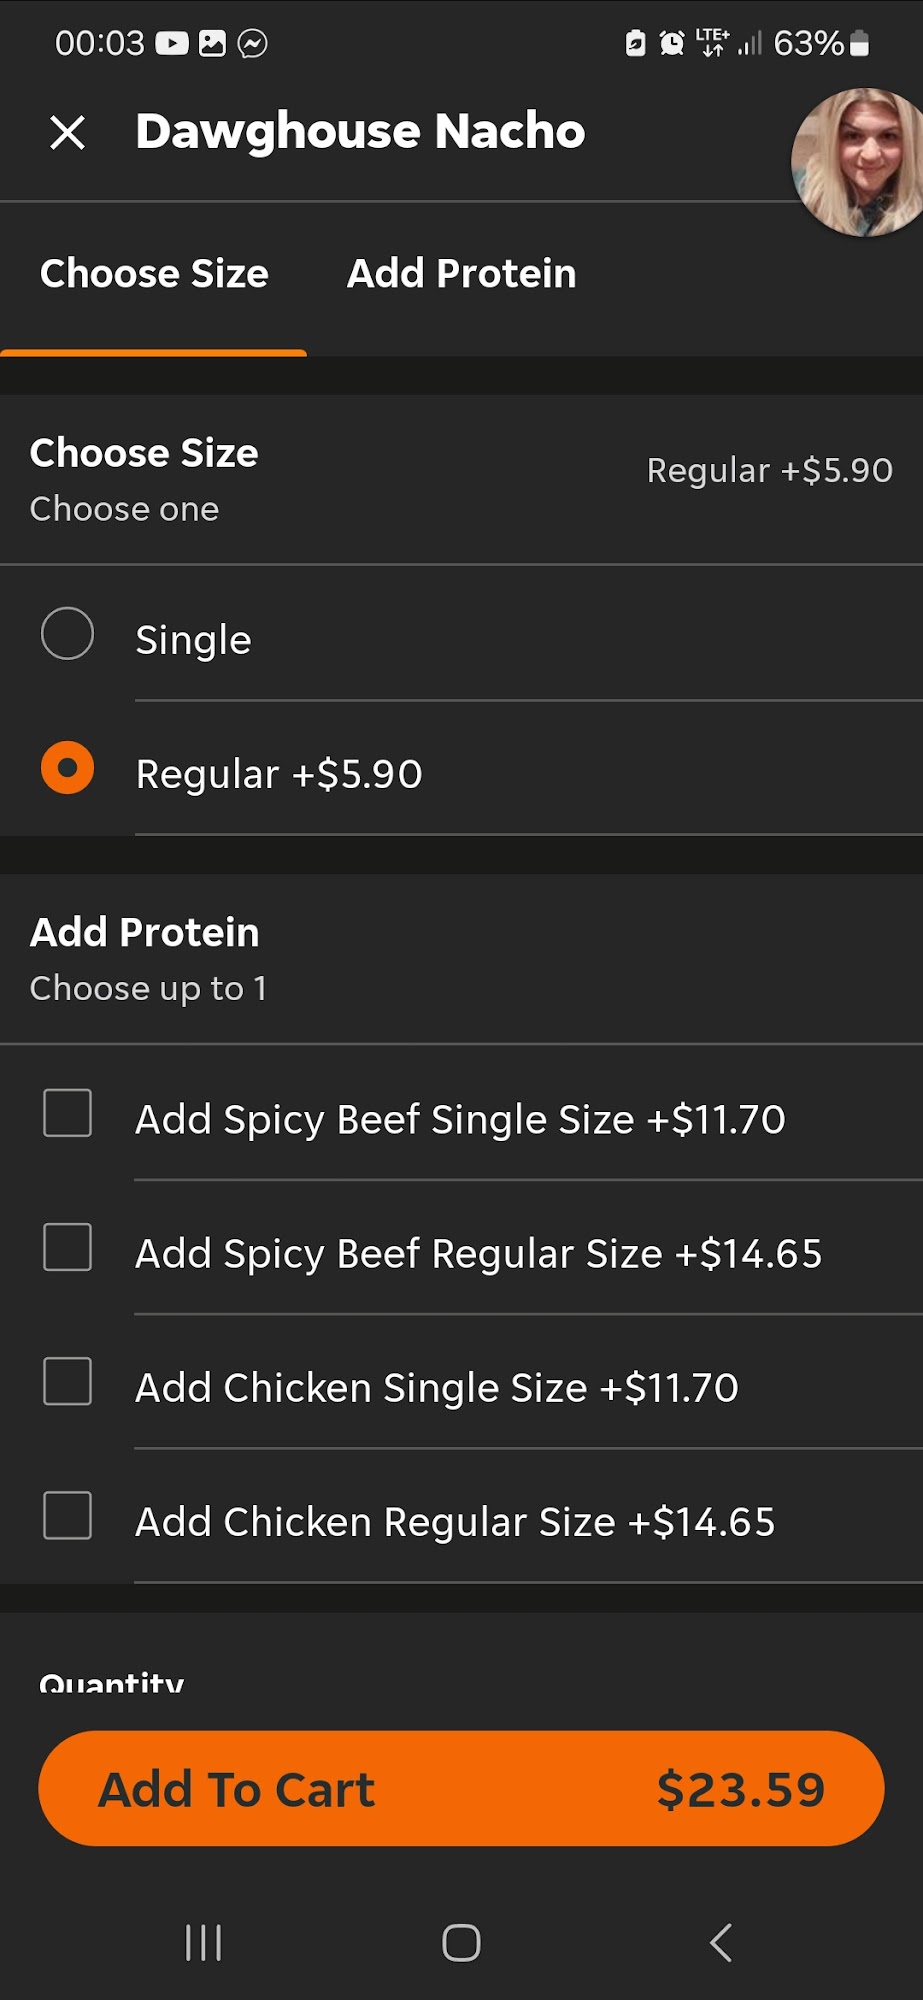The width and height of the screenshot is (923, 2000).
Task: Select the Single size radio button
Action: click(67, 634)
